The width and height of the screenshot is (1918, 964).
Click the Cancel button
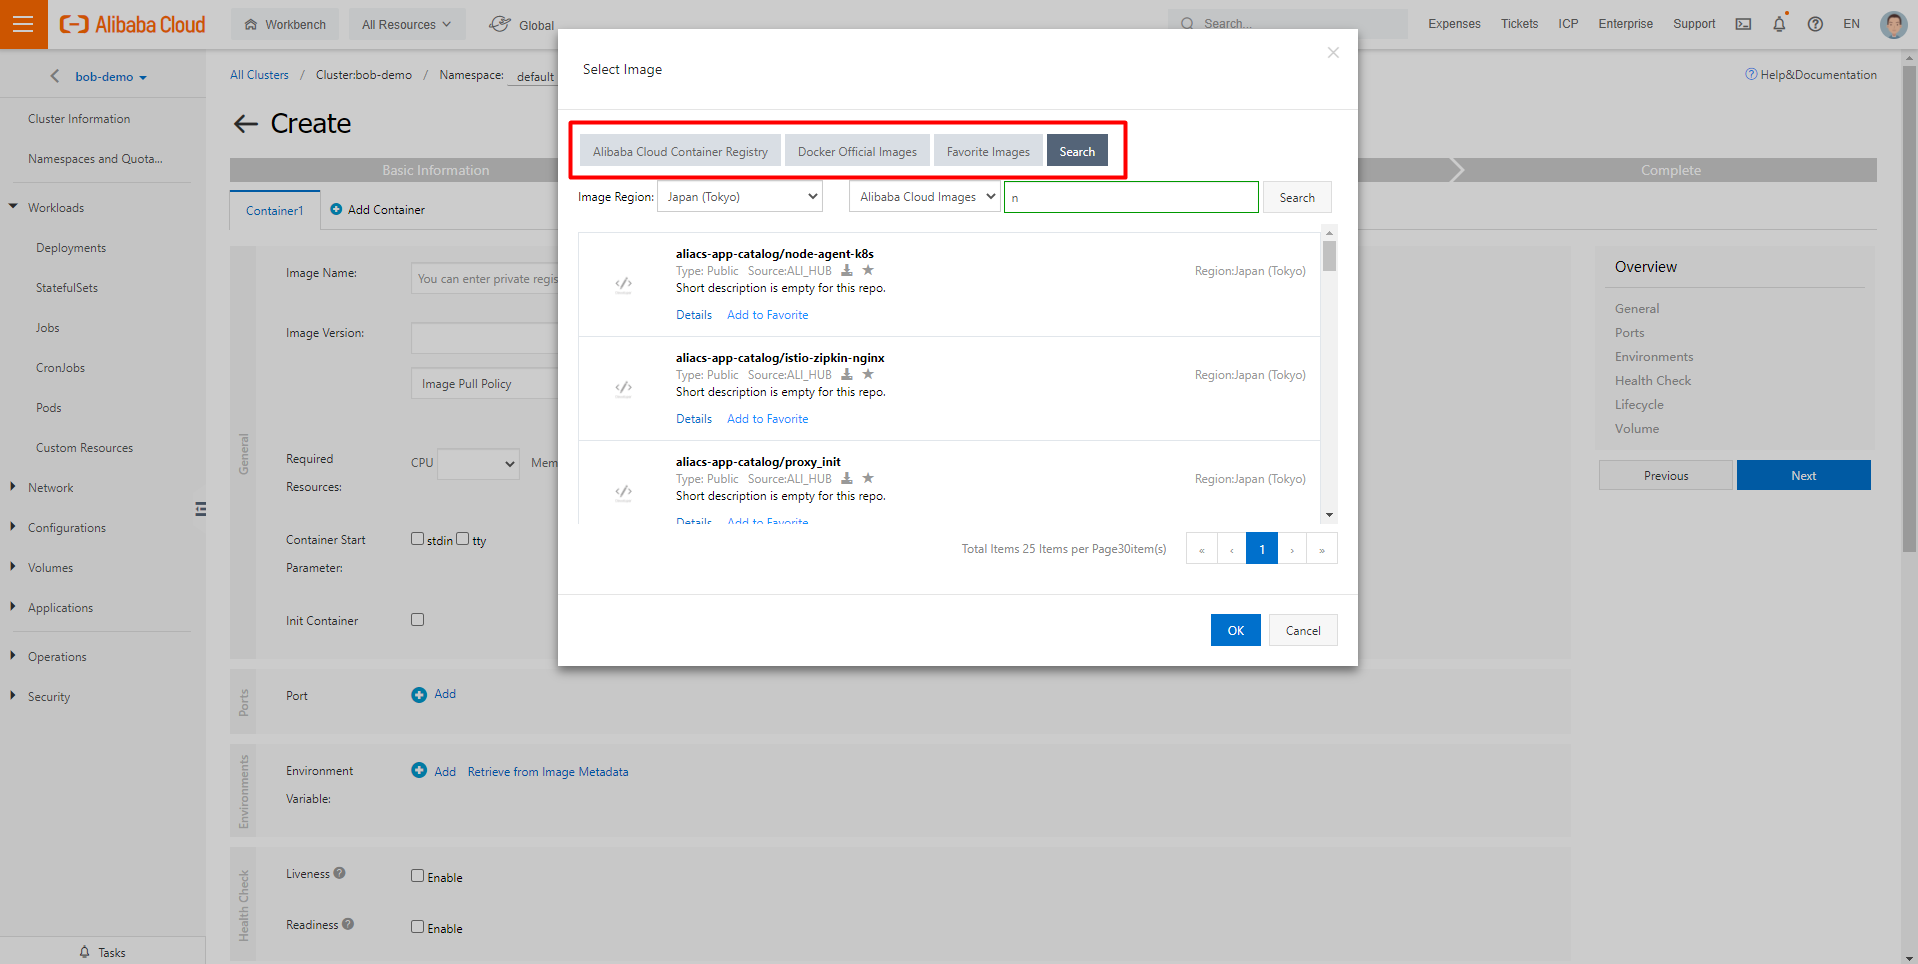(x=1303, y=630)
